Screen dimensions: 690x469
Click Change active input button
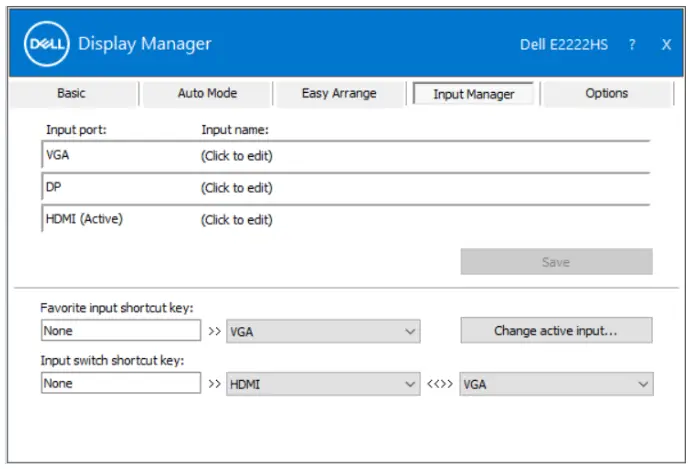(x=556, y=330)
